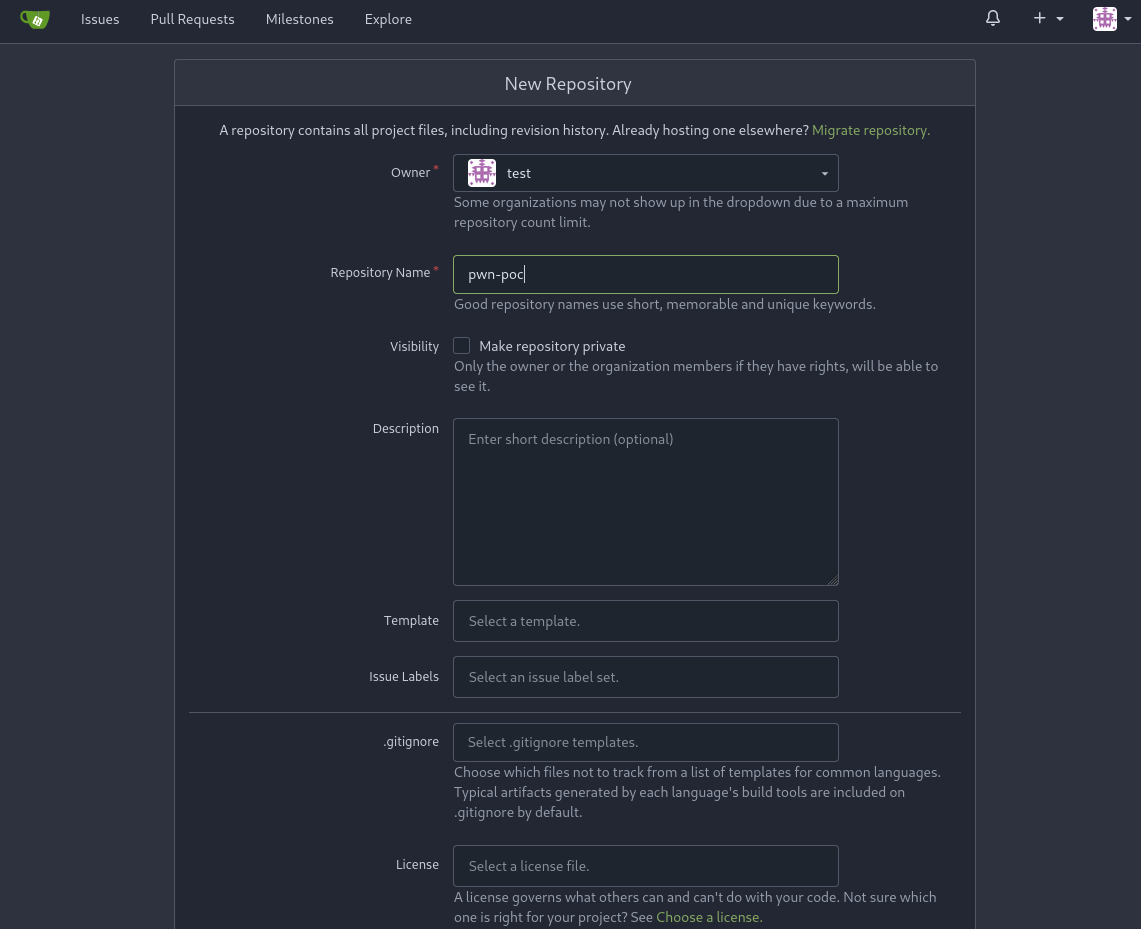This screenshot has height=929, width=1141.
Task: Navigate to Milestones
Action: point(299,19)
